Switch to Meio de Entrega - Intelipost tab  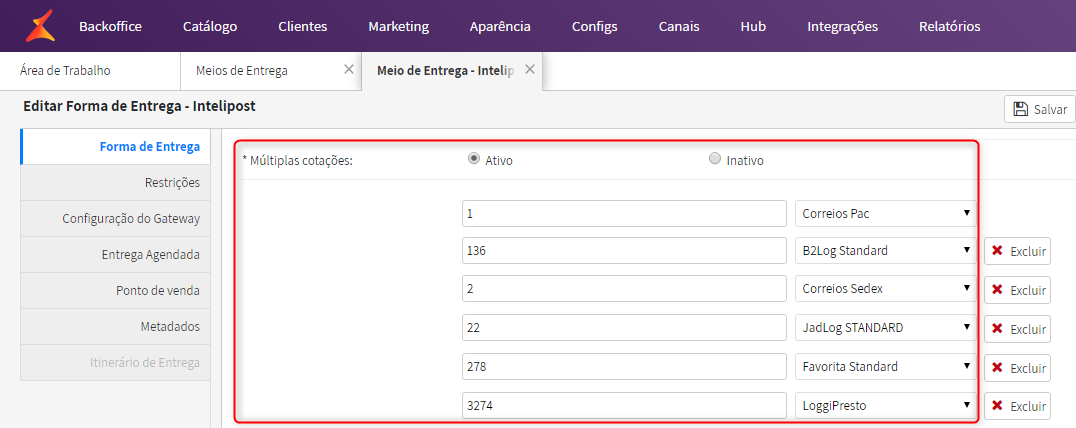click(x=452, y=70)
